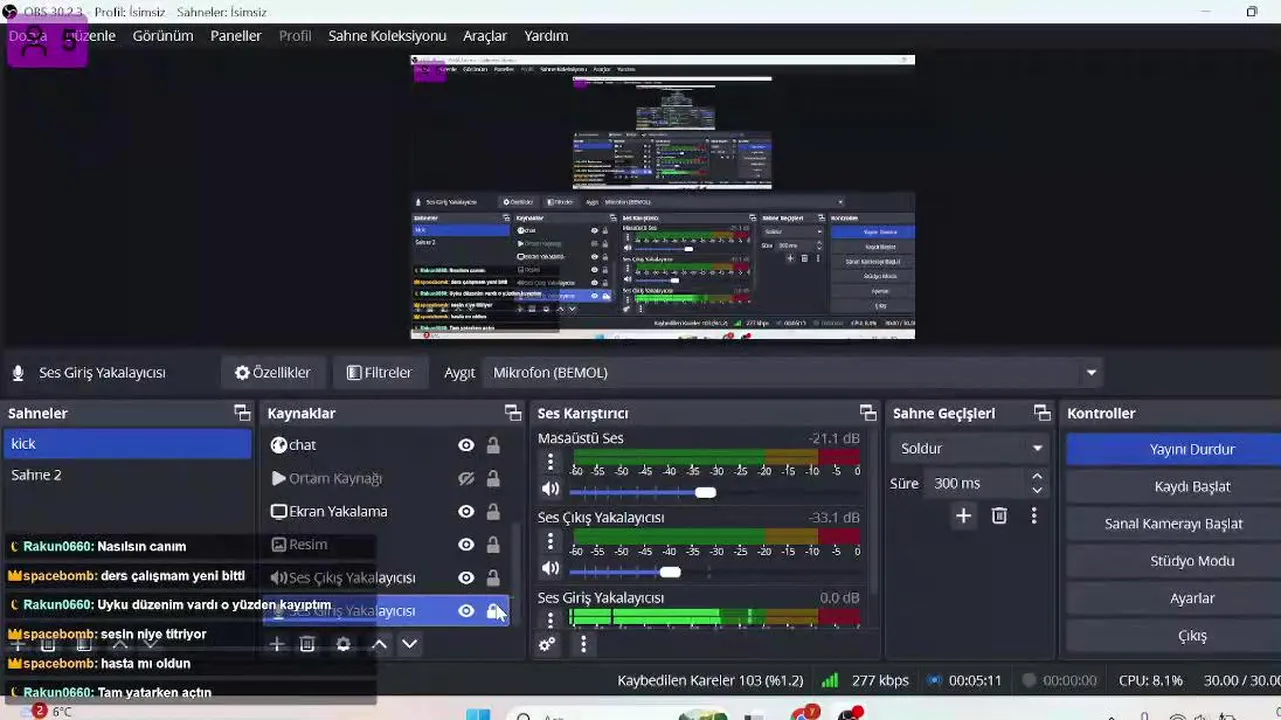Unlock the Ses Giriş Yakalayıcısı source

(x=493, y=611)
